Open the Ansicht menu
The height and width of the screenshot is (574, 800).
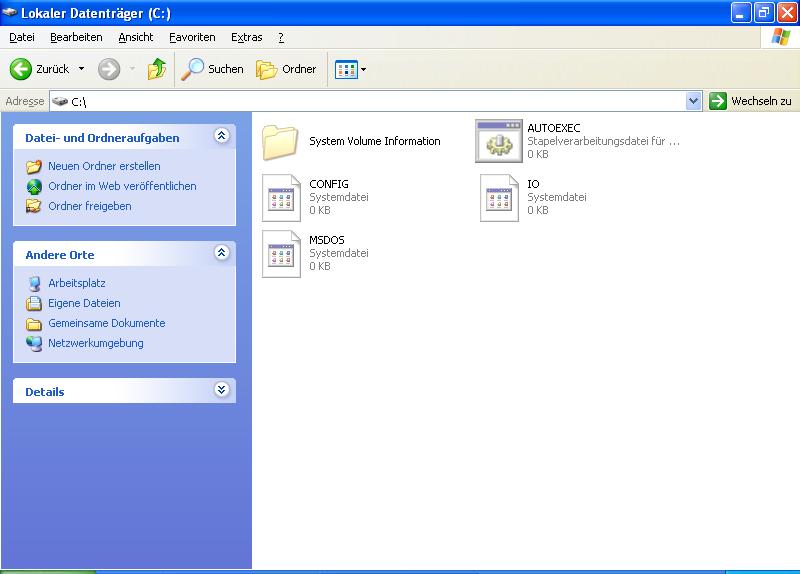(x=136, y=37)
